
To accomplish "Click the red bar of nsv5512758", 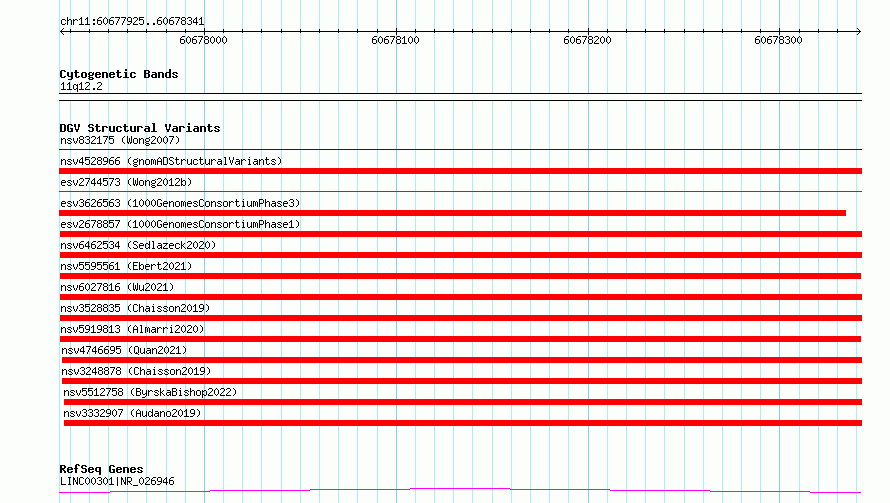I will coord(463,402).
